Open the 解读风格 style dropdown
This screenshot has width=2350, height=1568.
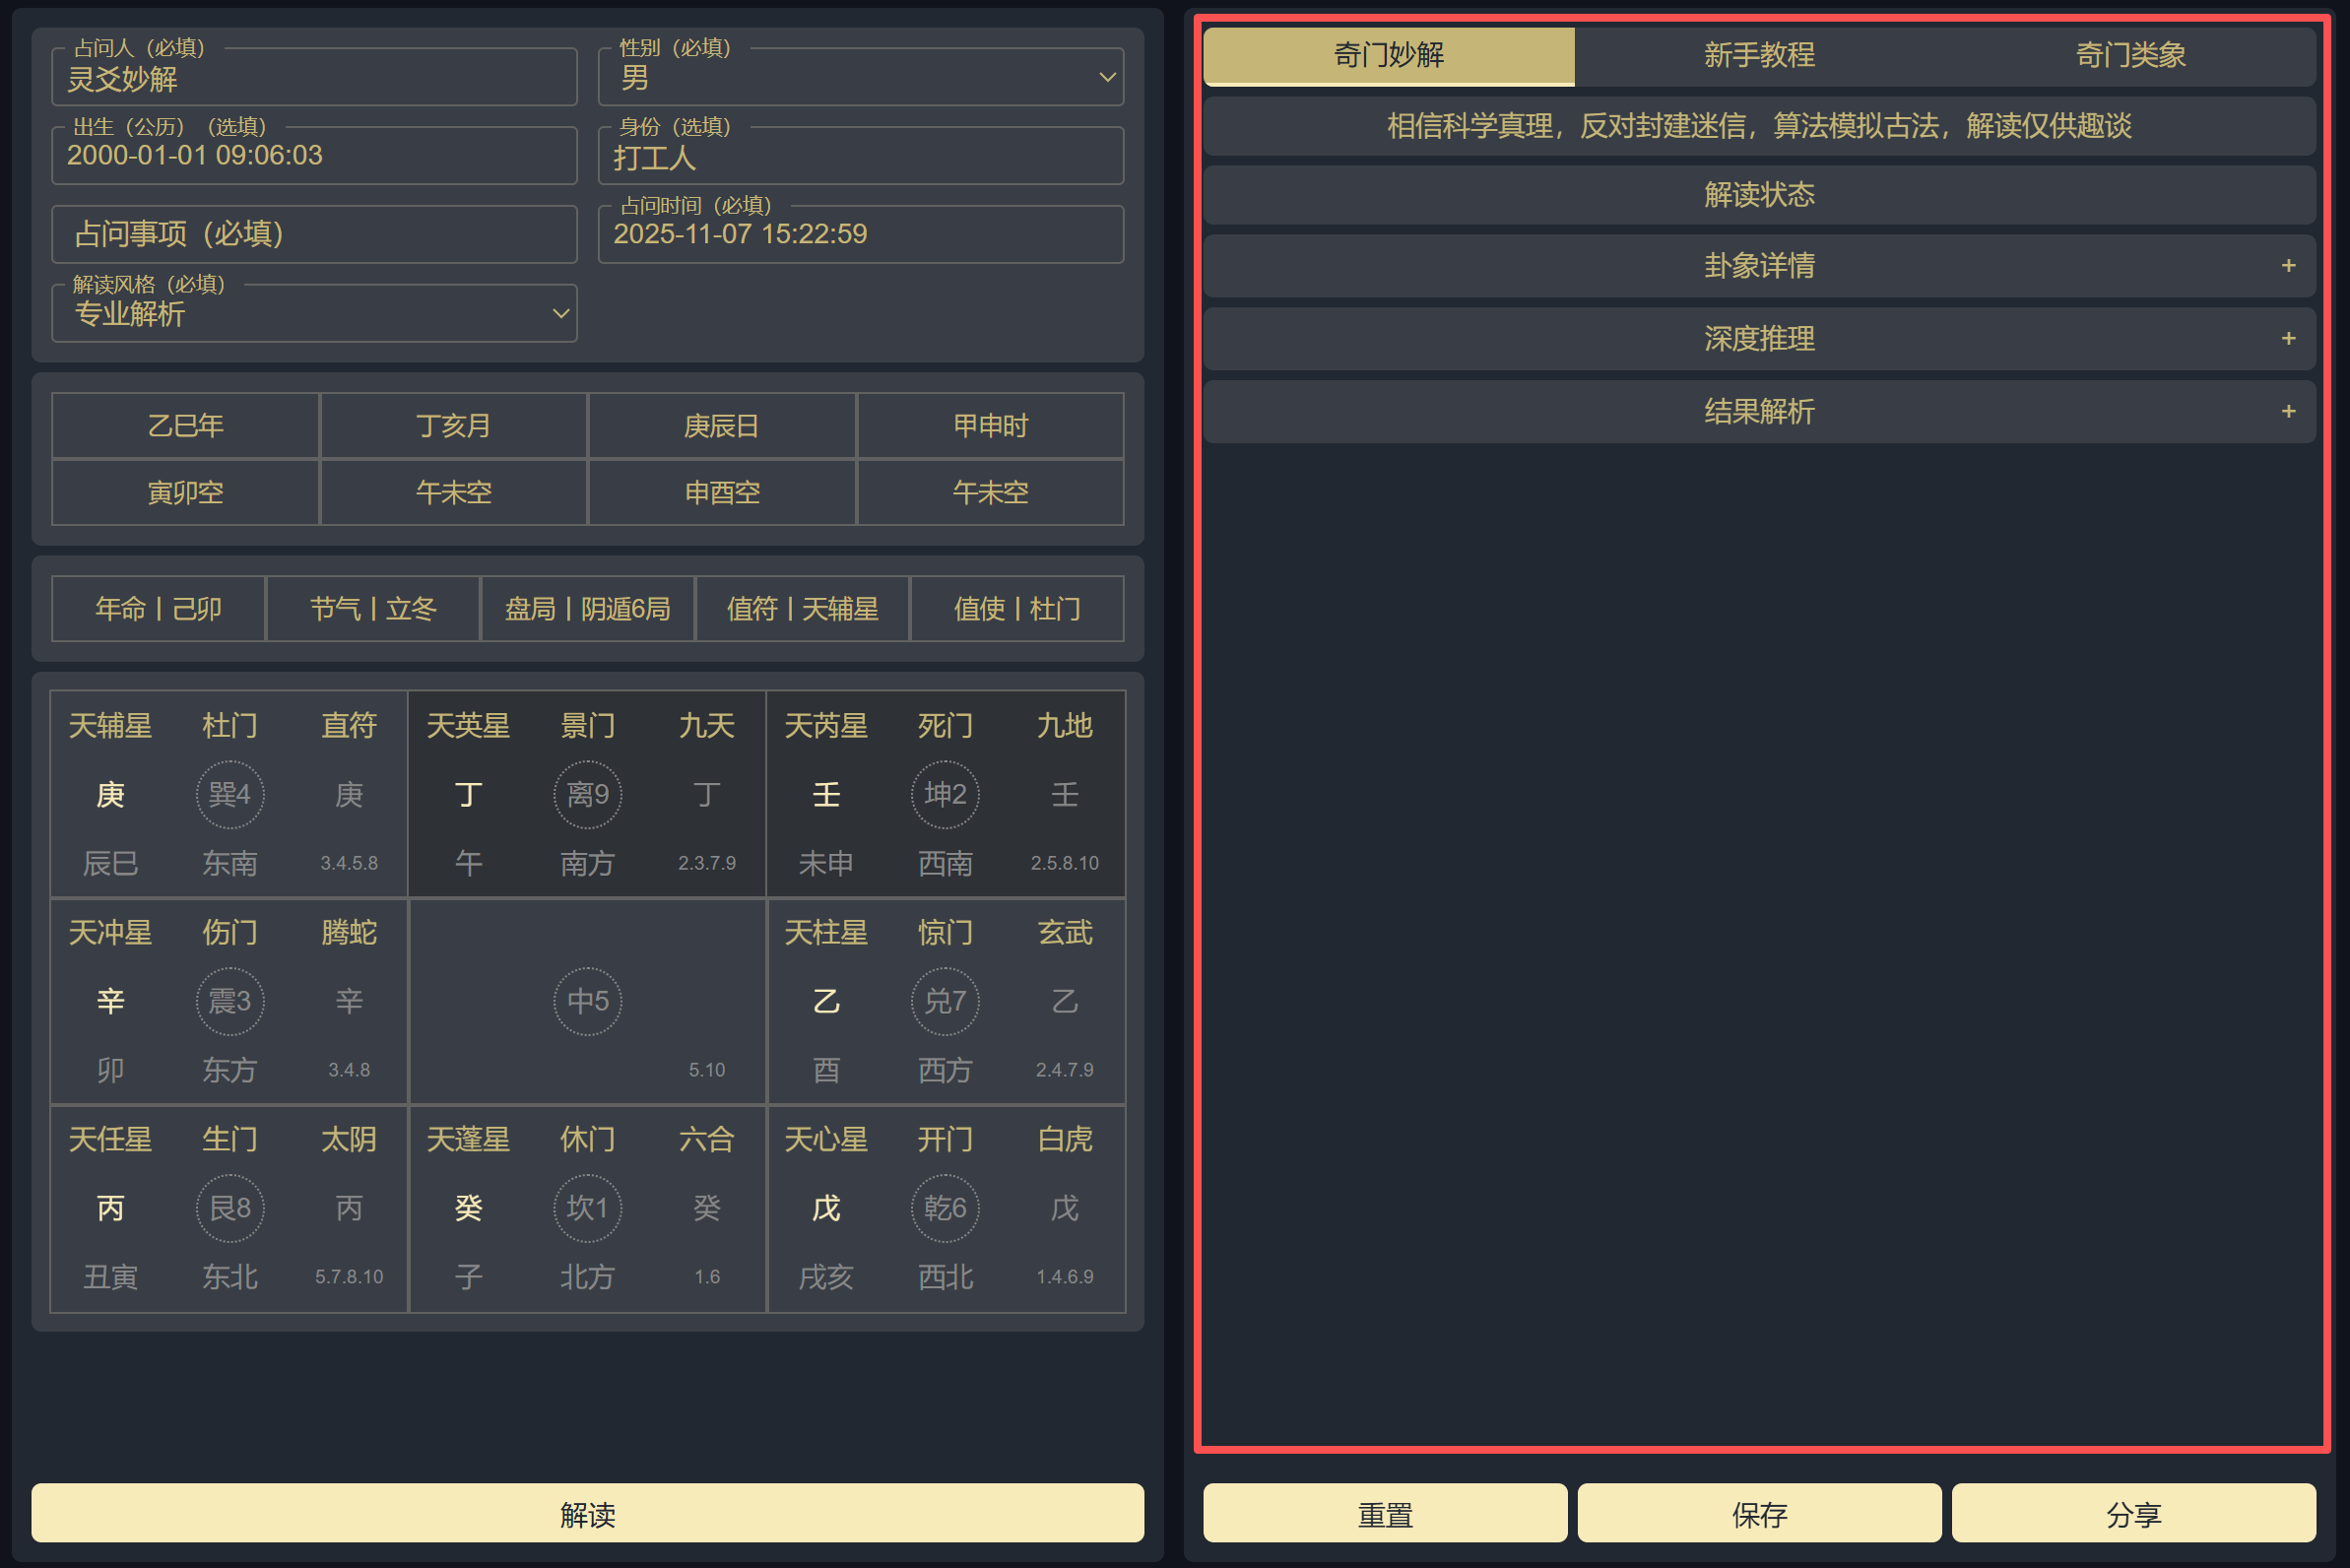pyautogui.click(x=314, y=313)
